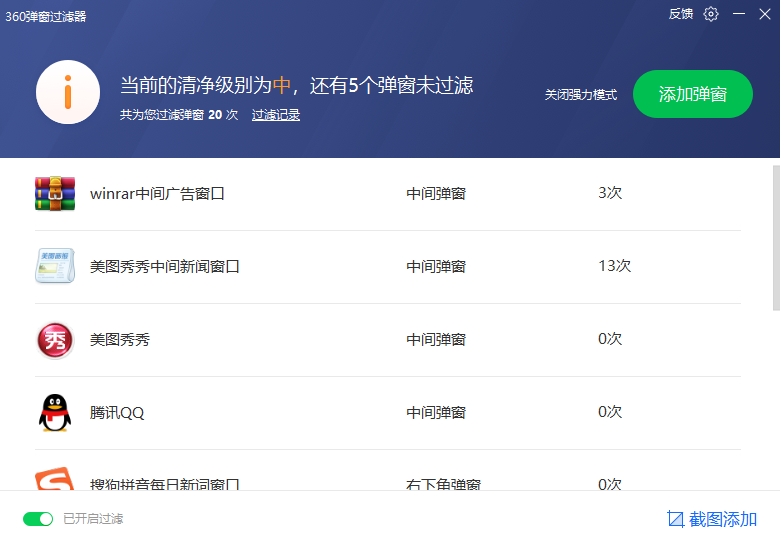This screenshot has height=538, width=780.
Task: Click the 腾讯QQ penguin icon
Action: [x=55, y=413]
